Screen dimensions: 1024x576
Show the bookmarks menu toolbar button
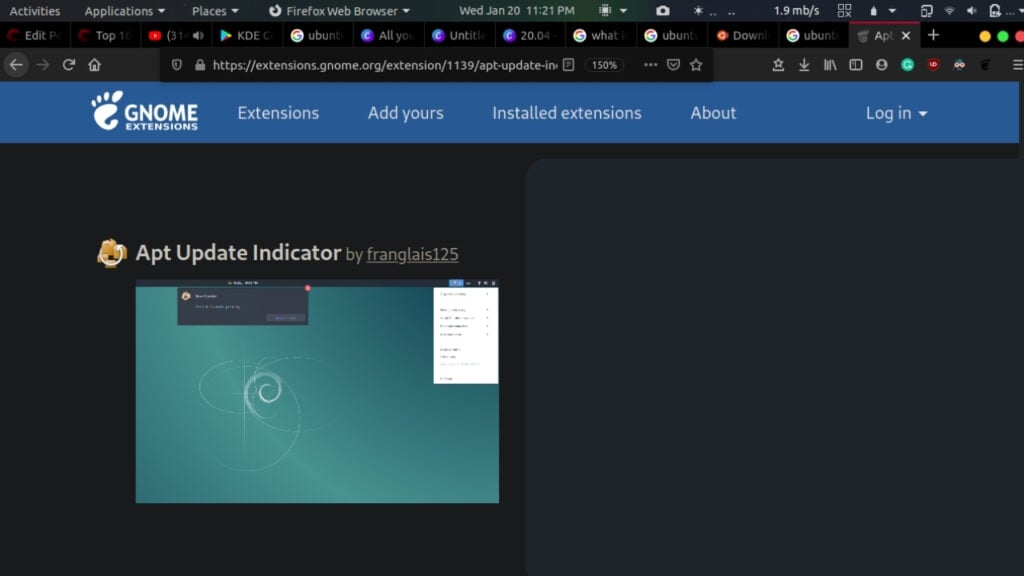(778, 65)
